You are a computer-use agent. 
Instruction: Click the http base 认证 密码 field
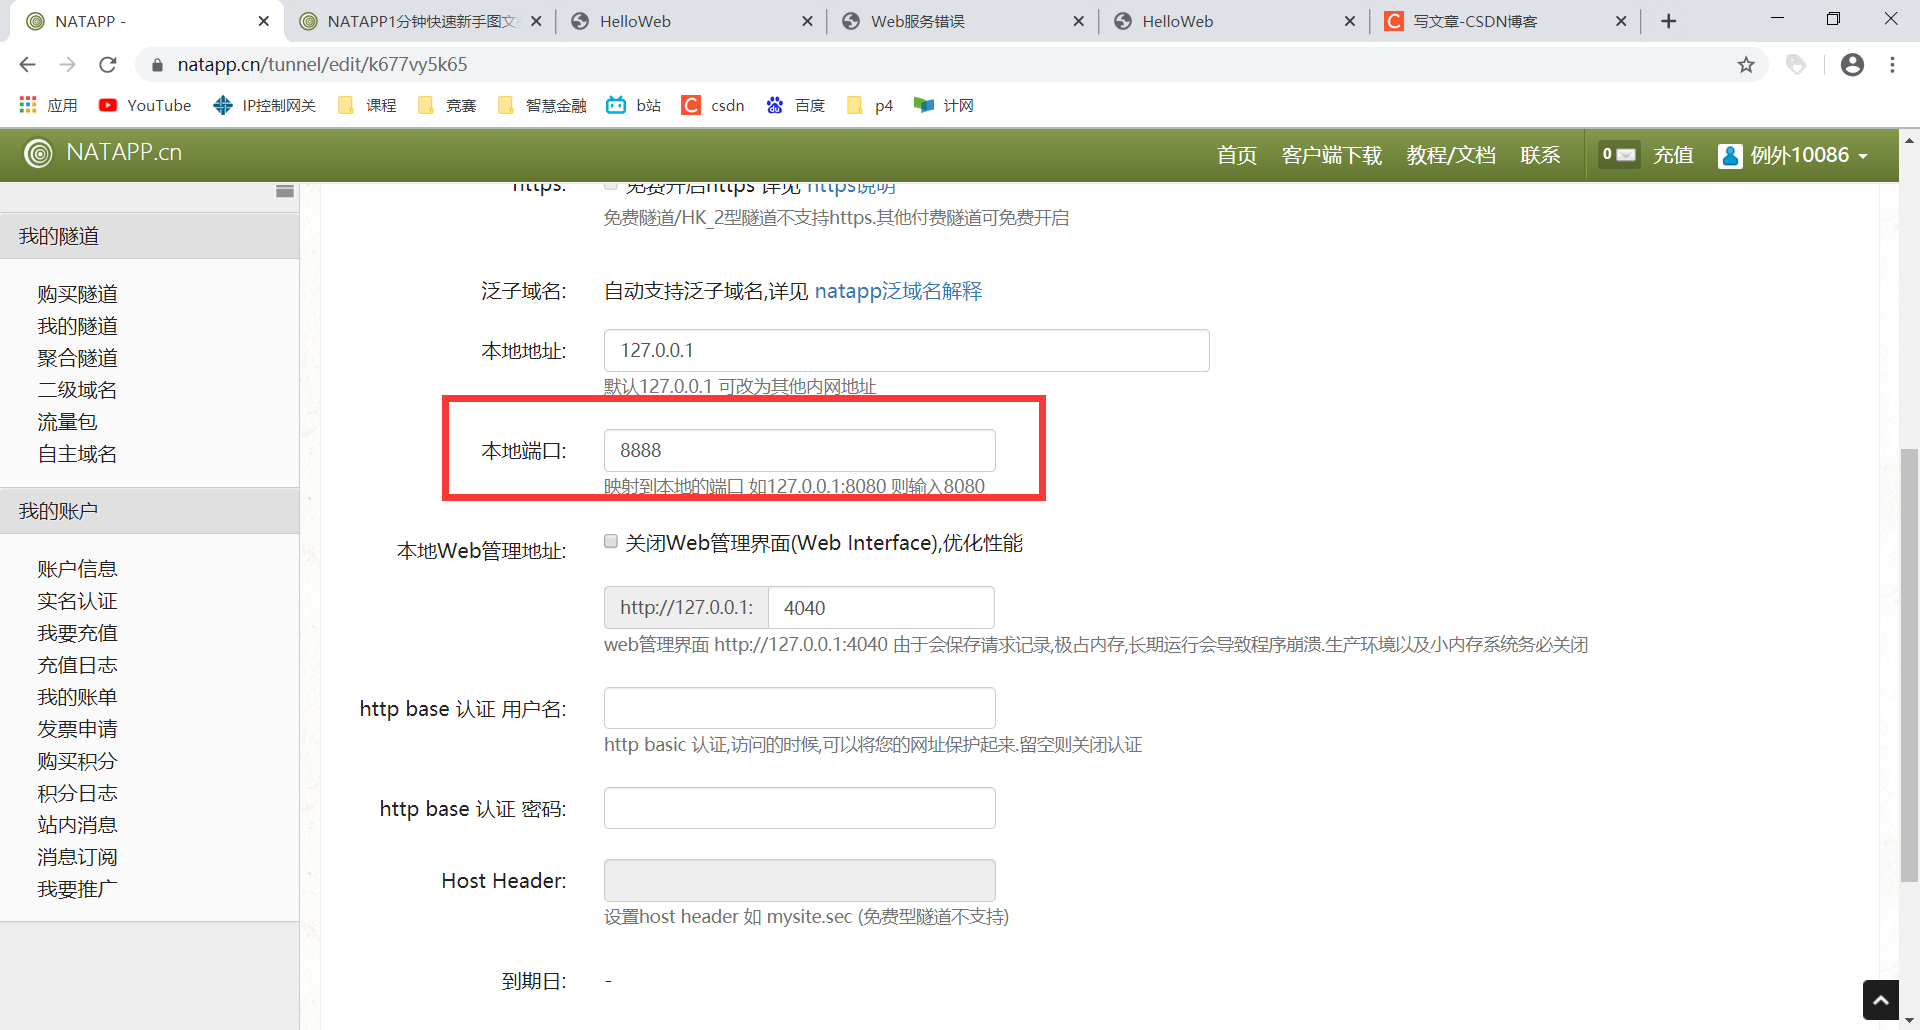pos(799,808)
